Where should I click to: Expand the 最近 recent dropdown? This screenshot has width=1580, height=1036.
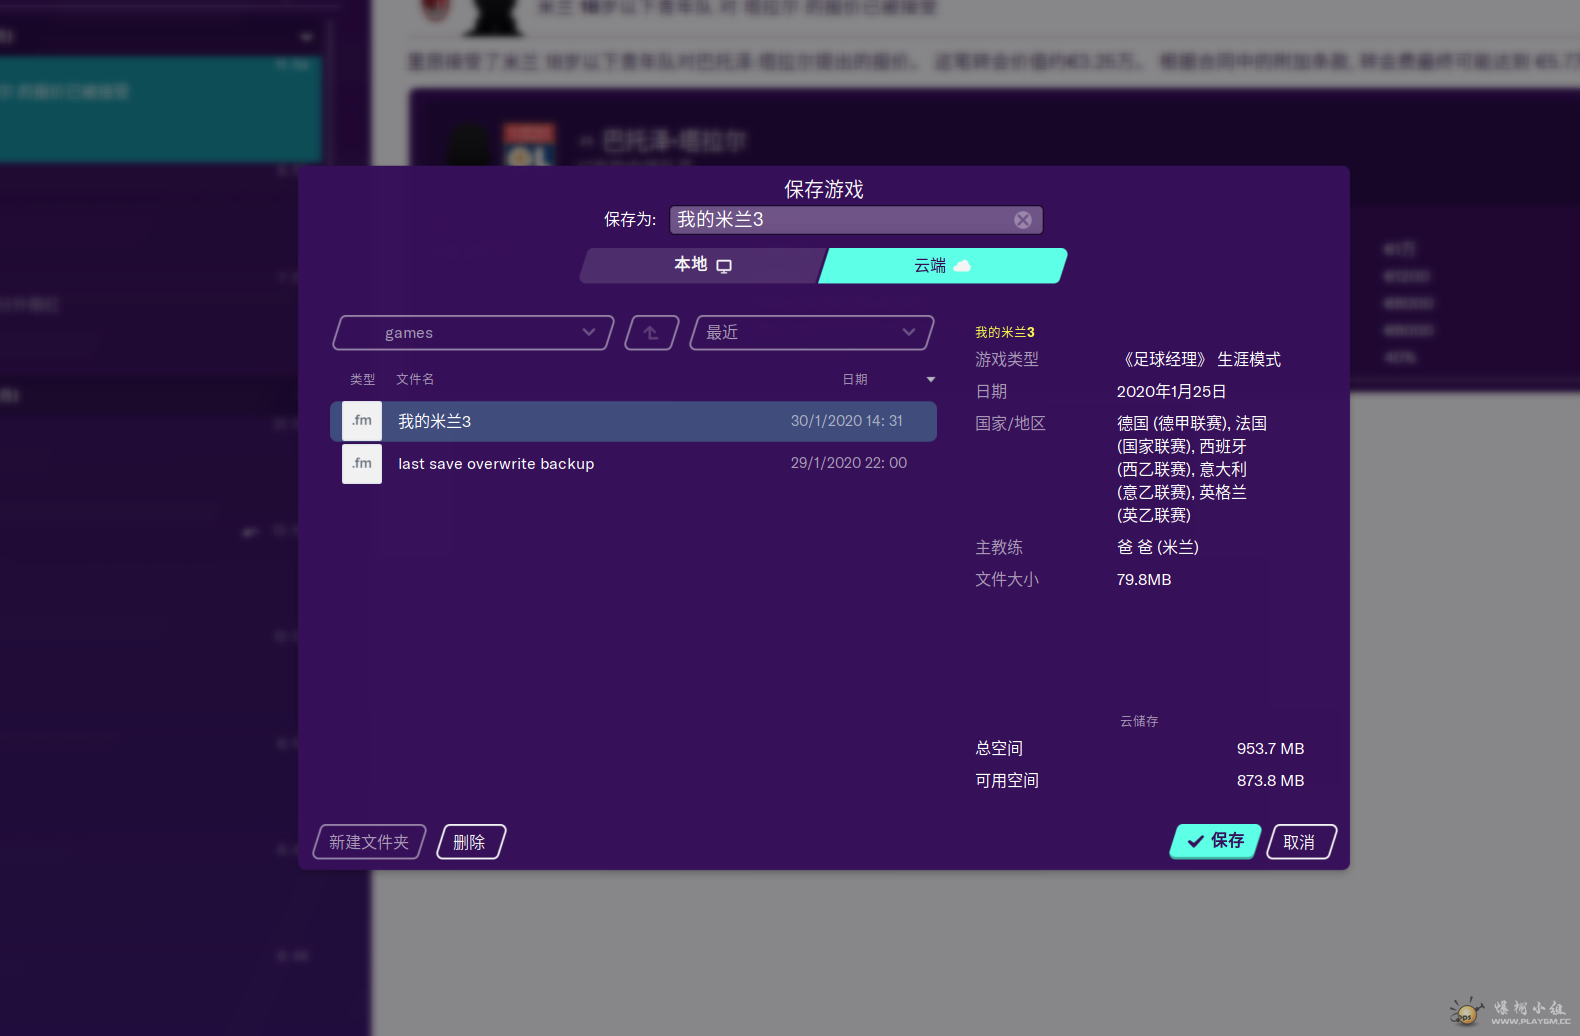(811, 333)
